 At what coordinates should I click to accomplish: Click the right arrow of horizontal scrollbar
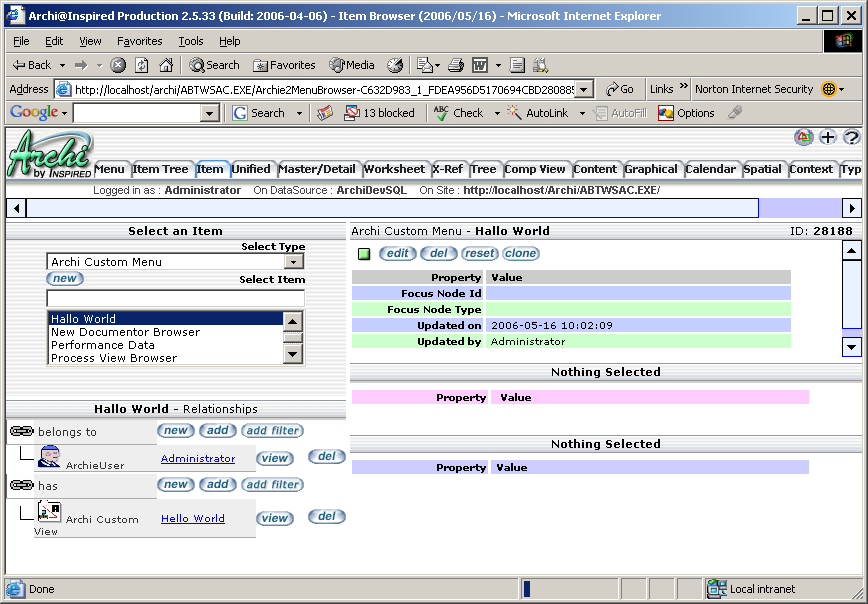pyautogui.click(x=852, y=208)
